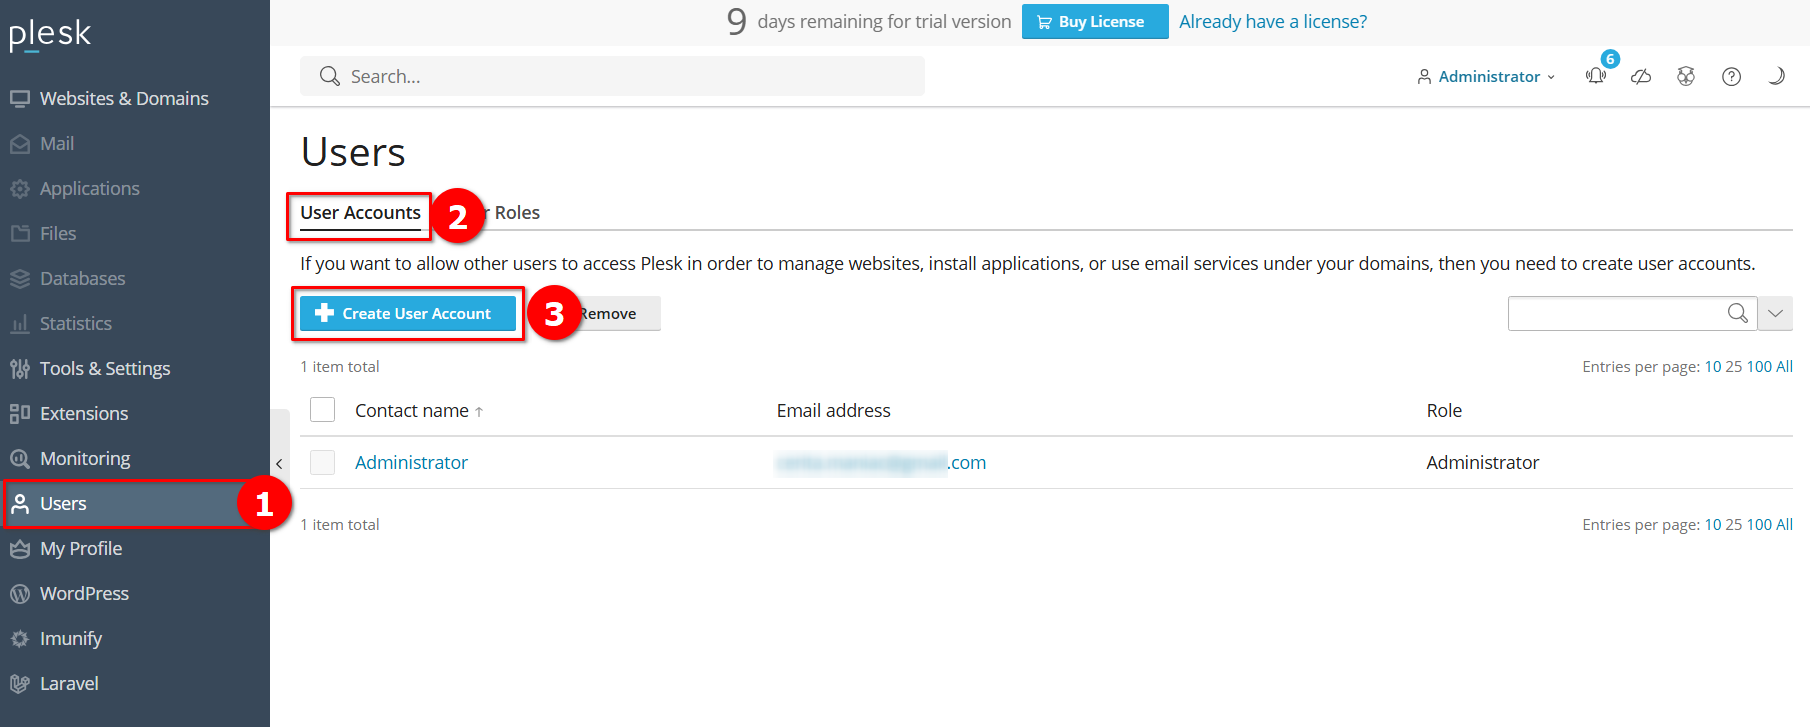Click the advisor icon in the header
1810x727 pixels.
(1686, 76)
